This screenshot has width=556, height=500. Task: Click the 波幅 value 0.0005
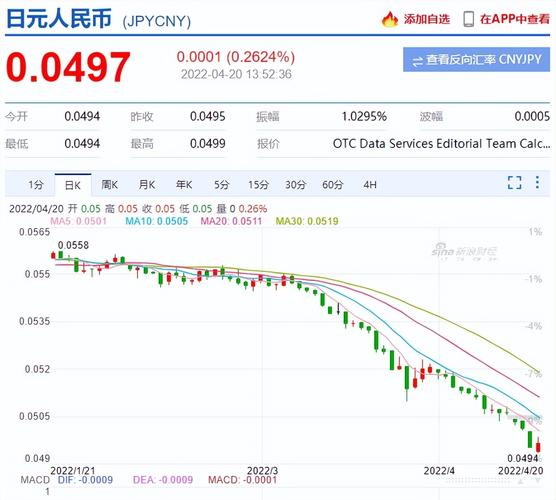pos(532,116)
